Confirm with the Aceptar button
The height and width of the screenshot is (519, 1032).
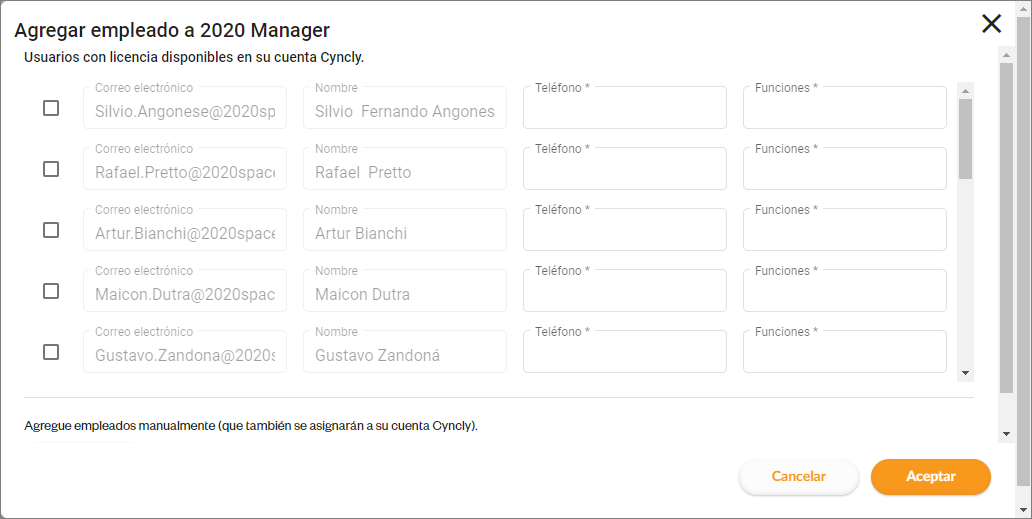tap(930, 477)
